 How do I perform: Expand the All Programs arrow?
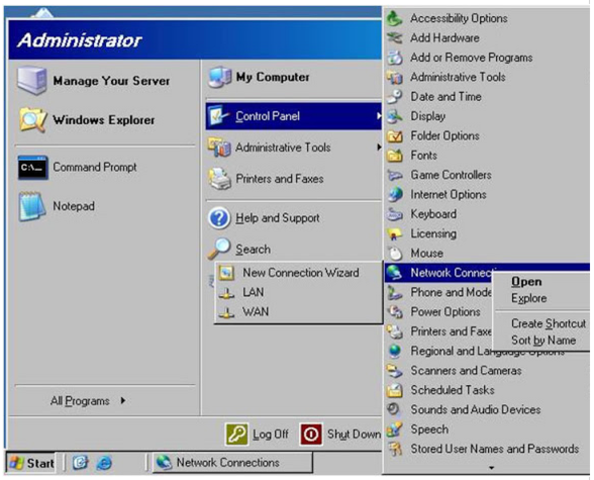[123, 400]
